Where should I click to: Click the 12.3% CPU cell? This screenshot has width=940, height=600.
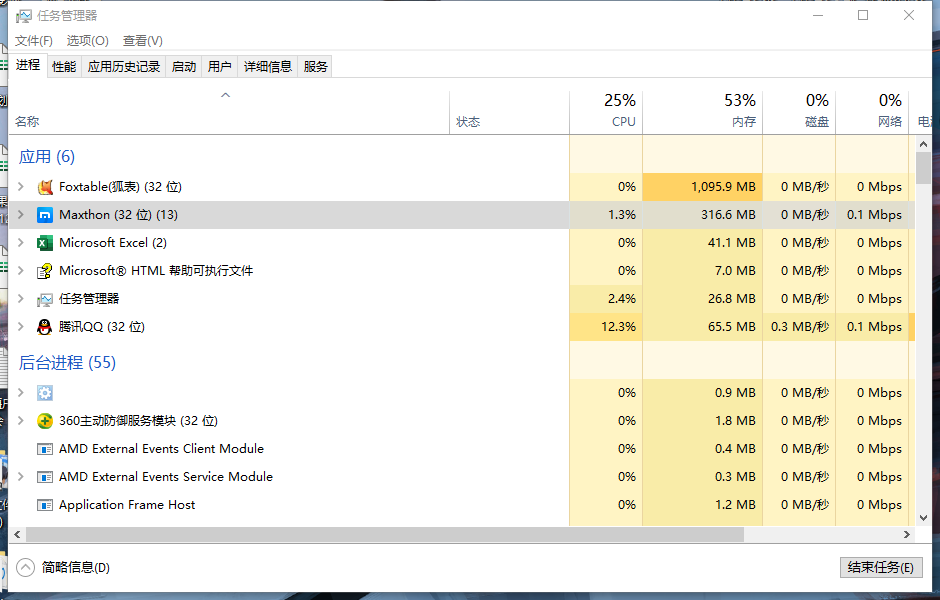(x=605, y=327)
